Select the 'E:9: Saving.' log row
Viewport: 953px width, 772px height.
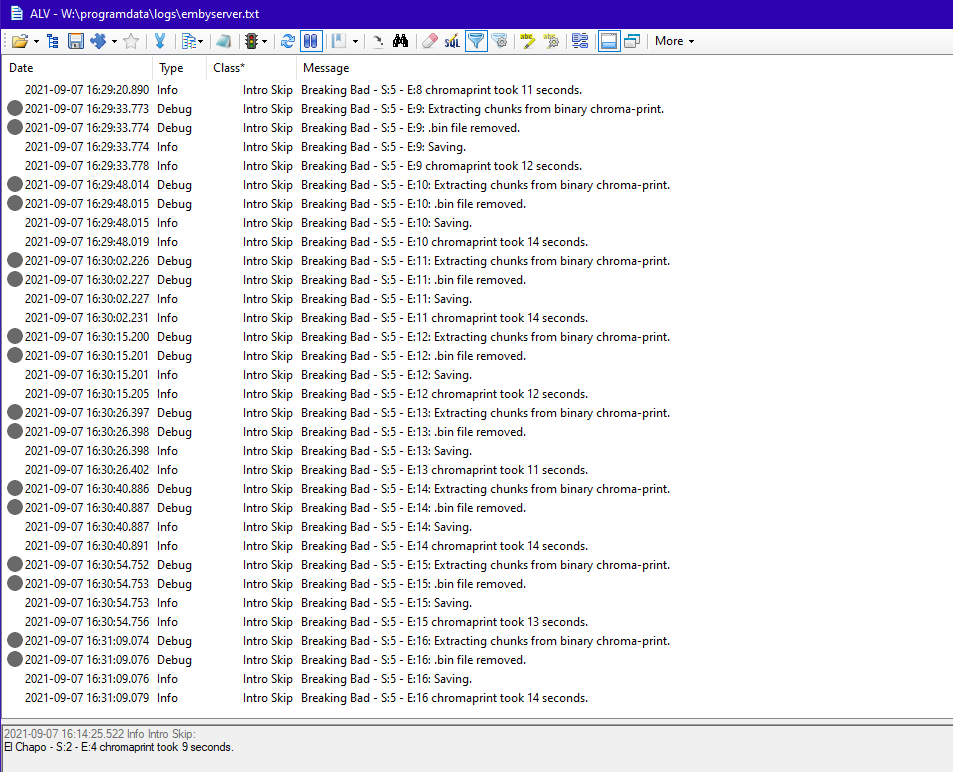click(x=476, y=147)
